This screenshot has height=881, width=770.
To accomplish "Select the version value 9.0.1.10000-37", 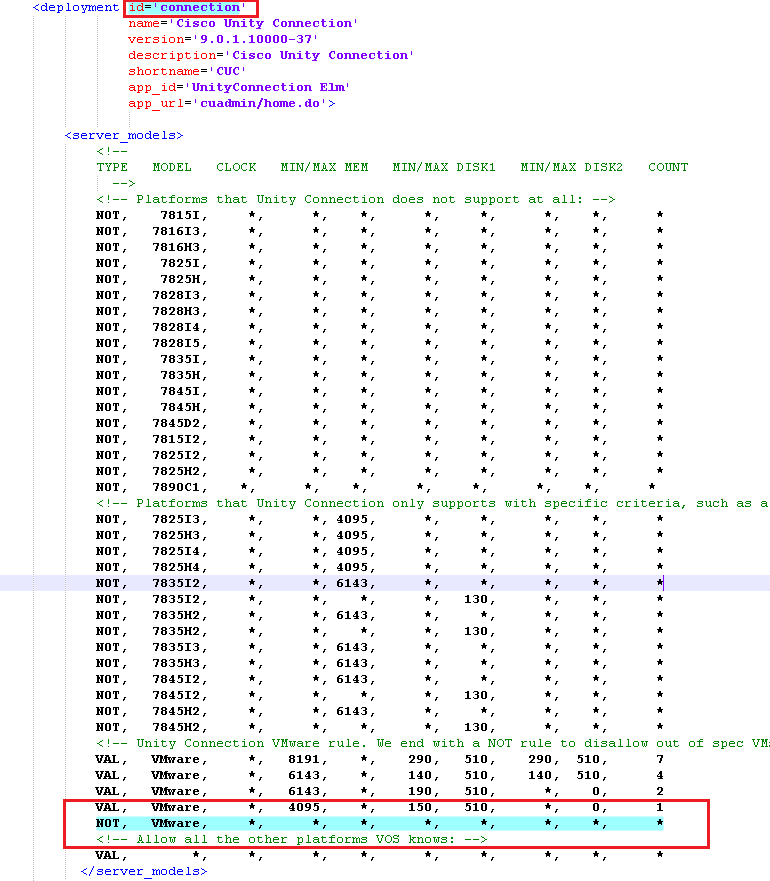I will click(x=256, y=39).
